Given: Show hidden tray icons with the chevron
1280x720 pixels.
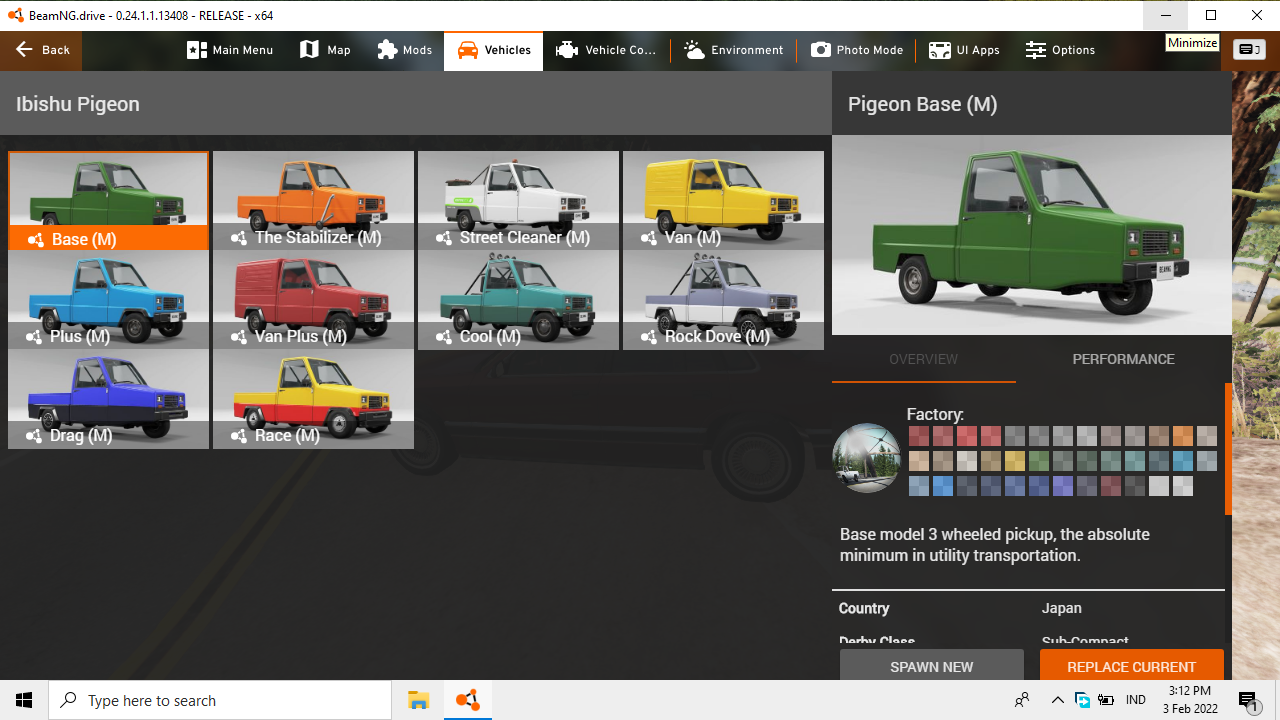Looking at the screenshot, I should point(1057,700).
